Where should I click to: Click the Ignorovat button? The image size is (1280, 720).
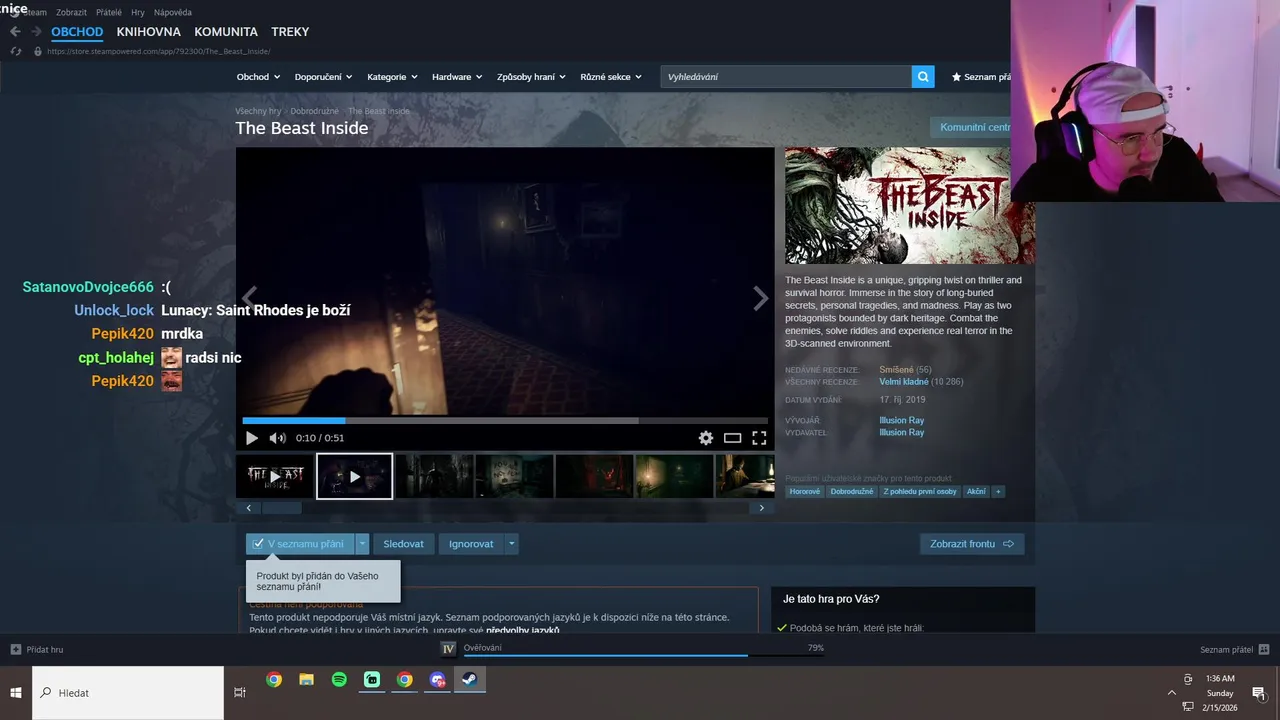pyautogui.click(x=471, y=544)
